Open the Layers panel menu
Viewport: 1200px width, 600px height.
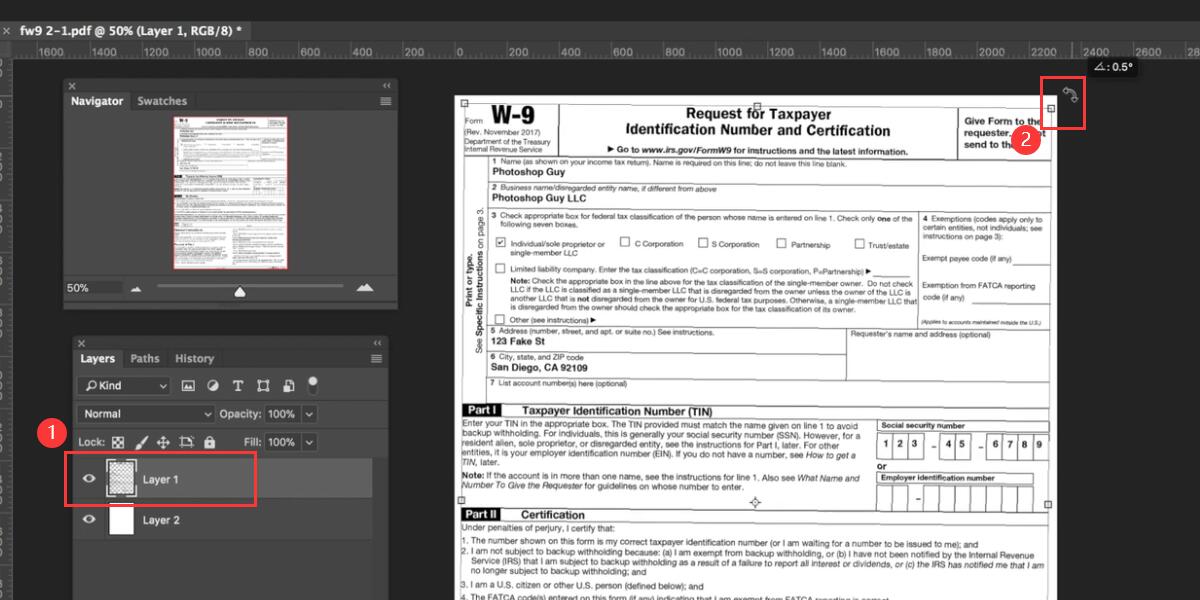click(378, 358)
